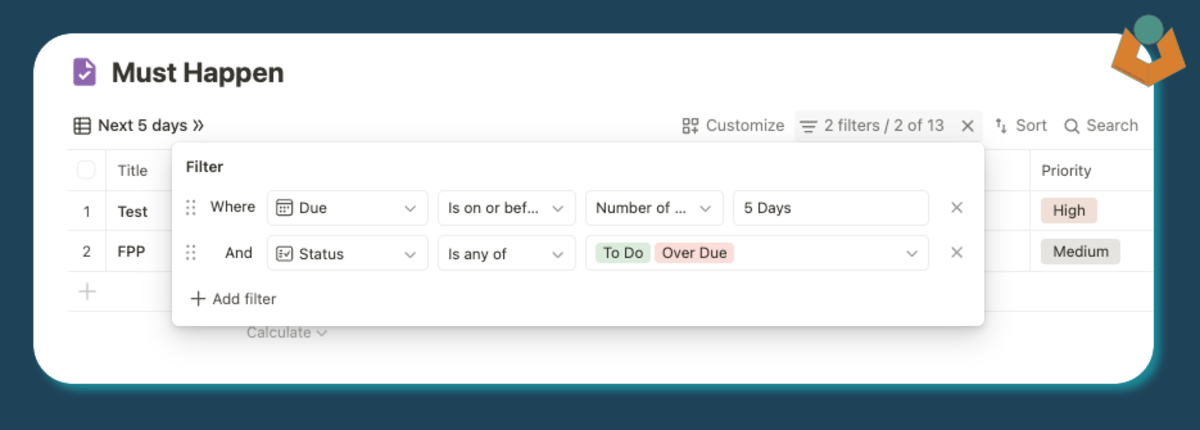
Task: Click the Search magnifier icon
Action: (1071, 126)
